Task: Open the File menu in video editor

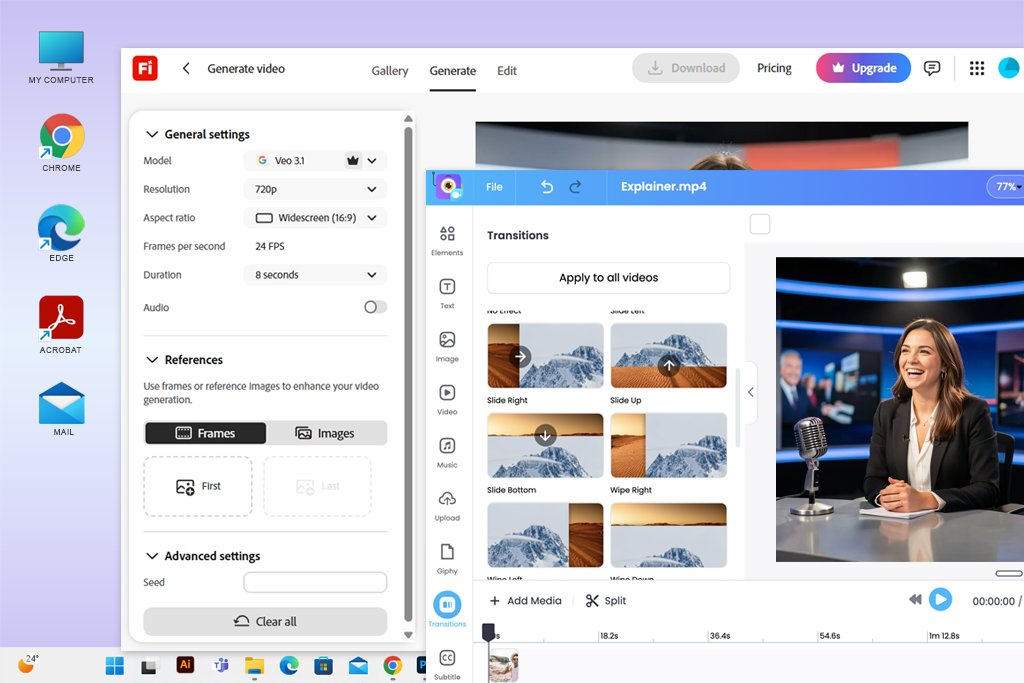Action: [494, 187]
